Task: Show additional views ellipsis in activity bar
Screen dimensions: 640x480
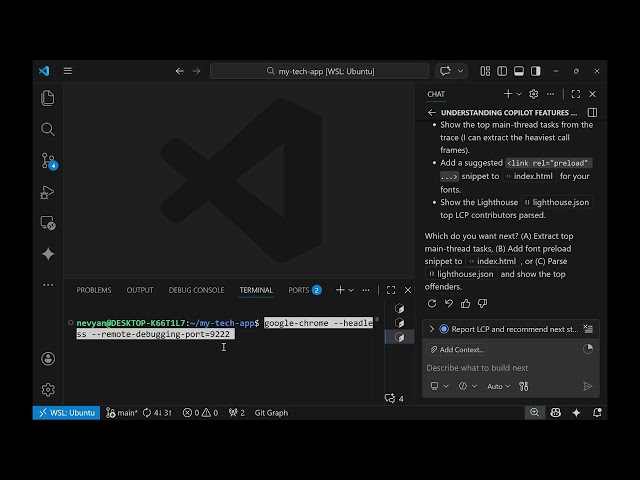Action: point(48,285)
